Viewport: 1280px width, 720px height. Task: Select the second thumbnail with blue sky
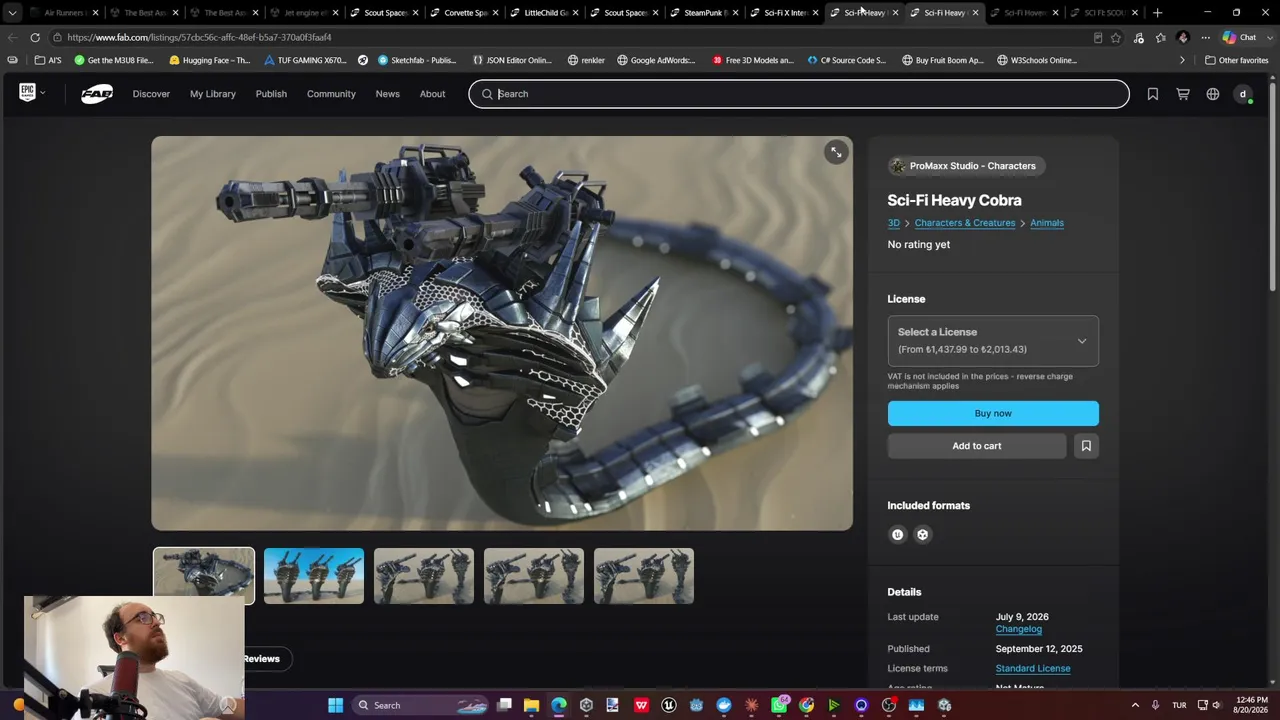tap(314, 576)
